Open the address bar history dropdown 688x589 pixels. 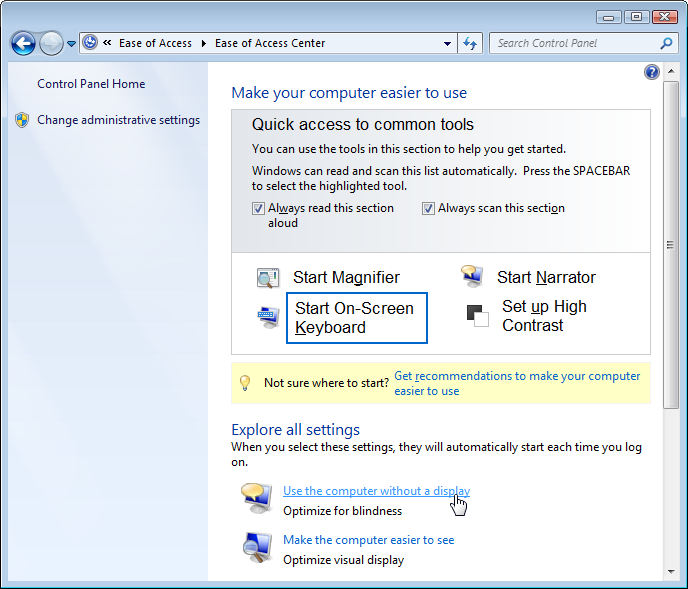(x=447, y=43)
